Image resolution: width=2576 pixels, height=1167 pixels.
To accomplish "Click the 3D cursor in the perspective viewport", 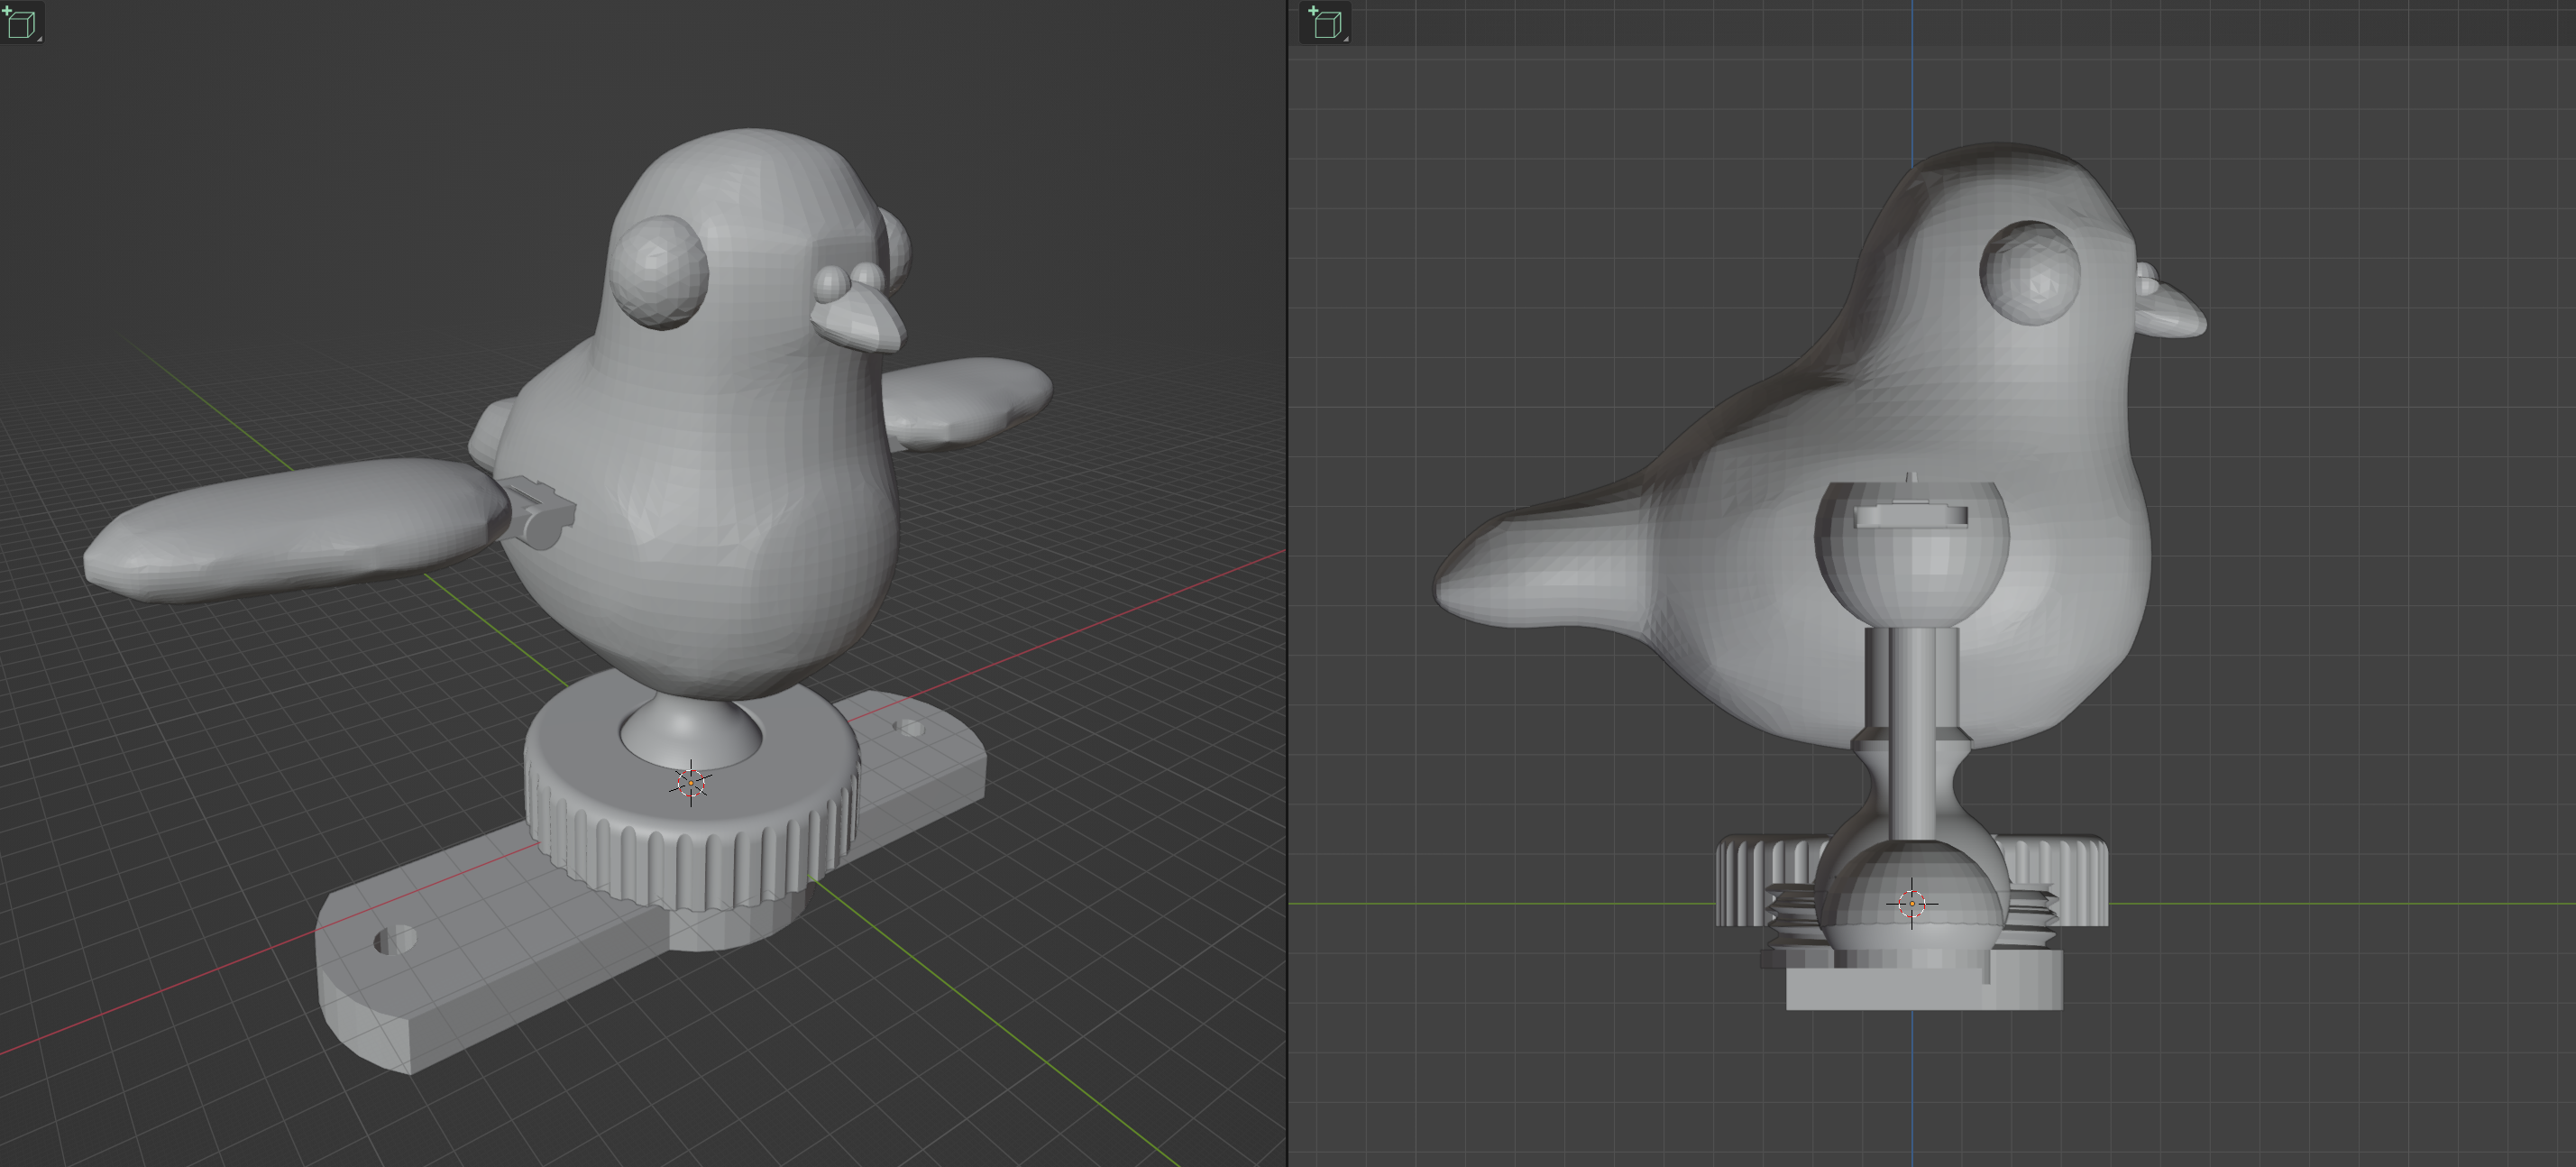I will [690, 783].
